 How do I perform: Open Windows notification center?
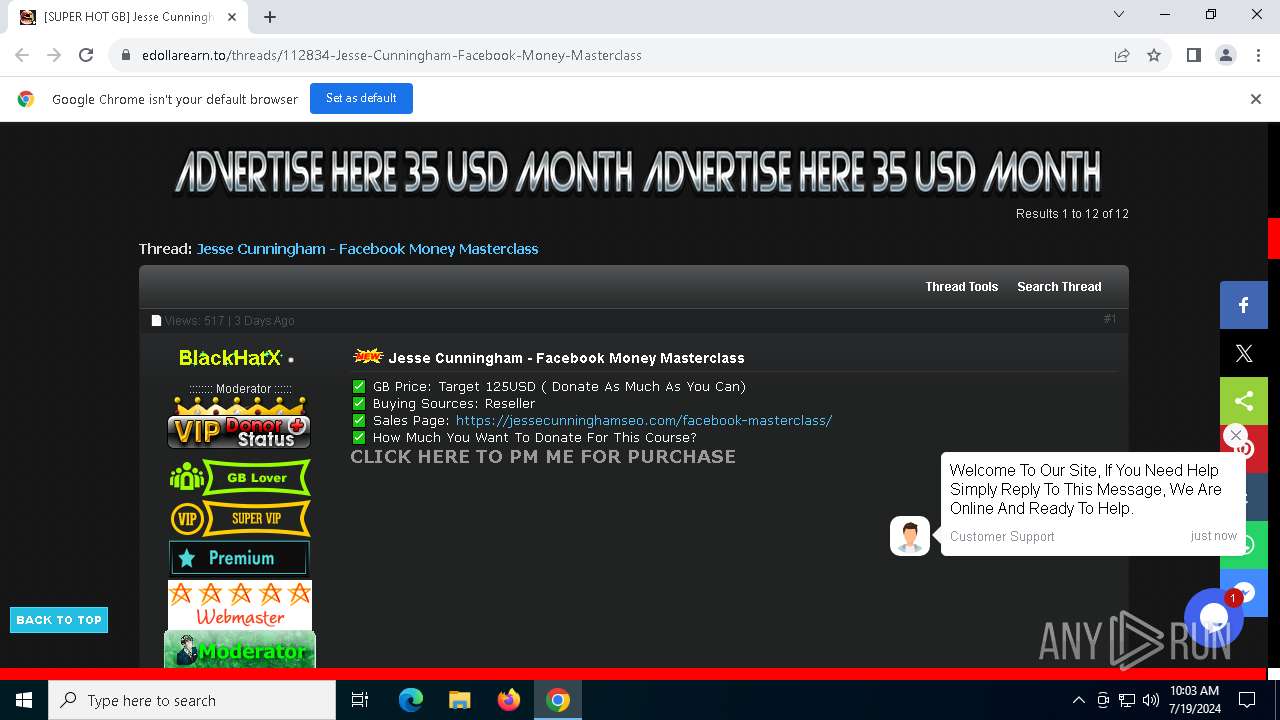click(x=1247, y=700)
